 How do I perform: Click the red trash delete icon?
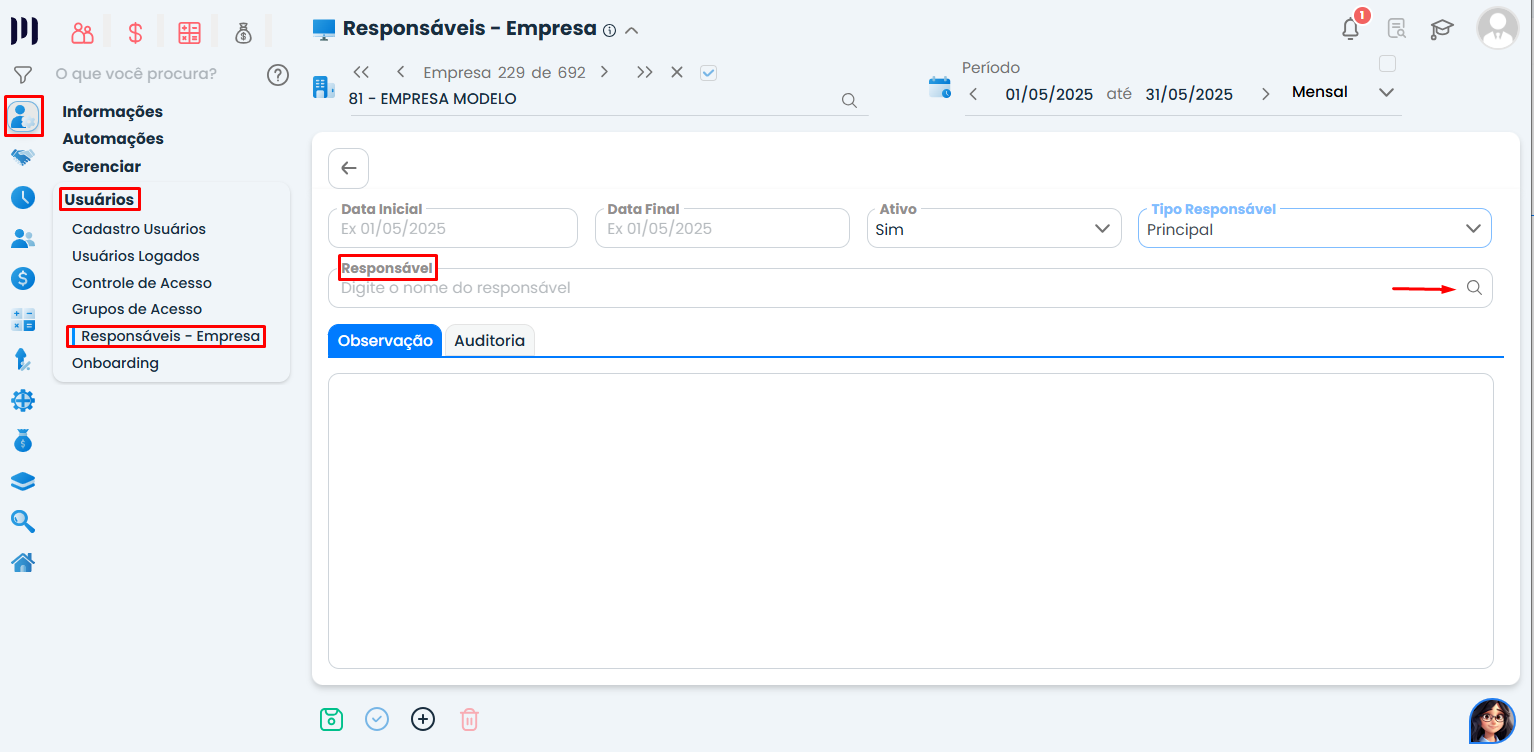(x=469, y=719)
